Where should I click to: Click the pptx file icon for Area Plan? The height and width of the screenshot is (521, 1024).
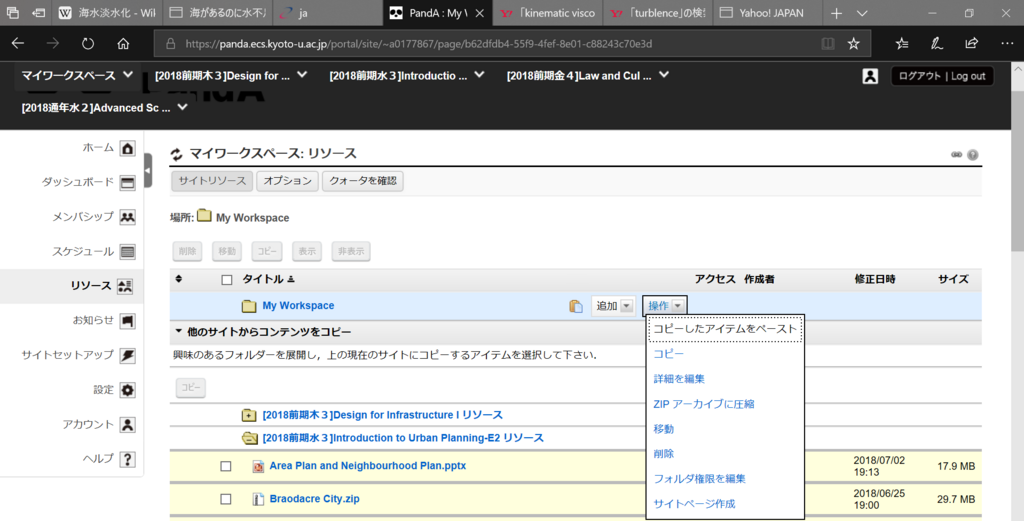[258, 466]
